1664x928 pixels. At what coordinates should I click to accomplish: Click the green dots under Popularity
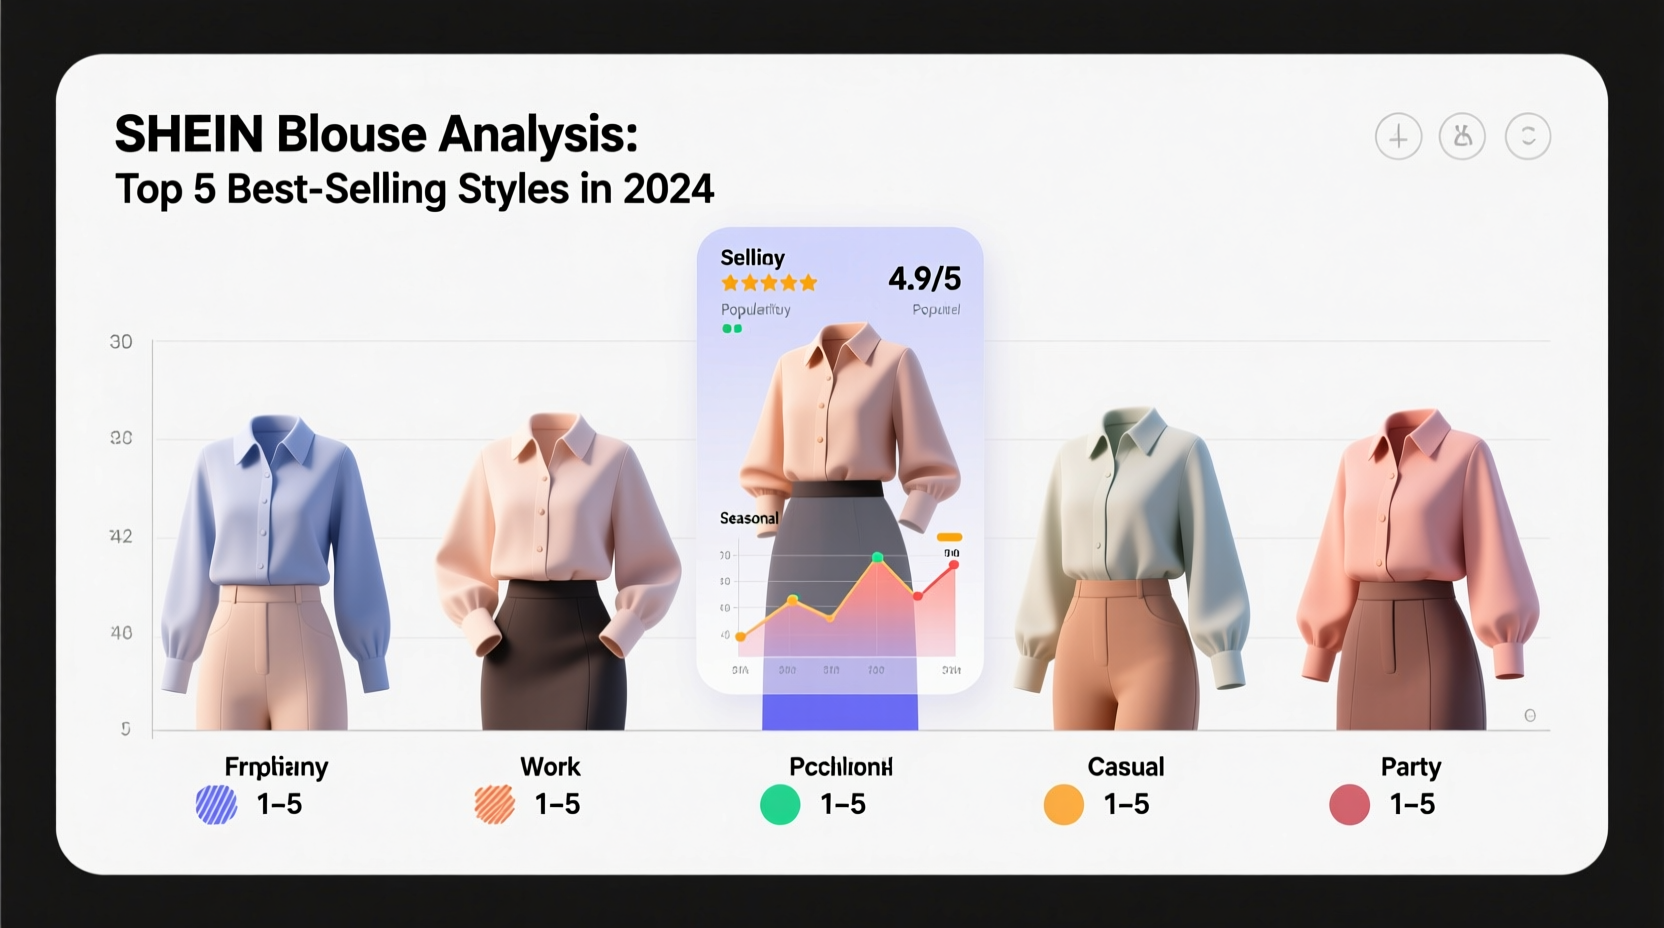732,328
